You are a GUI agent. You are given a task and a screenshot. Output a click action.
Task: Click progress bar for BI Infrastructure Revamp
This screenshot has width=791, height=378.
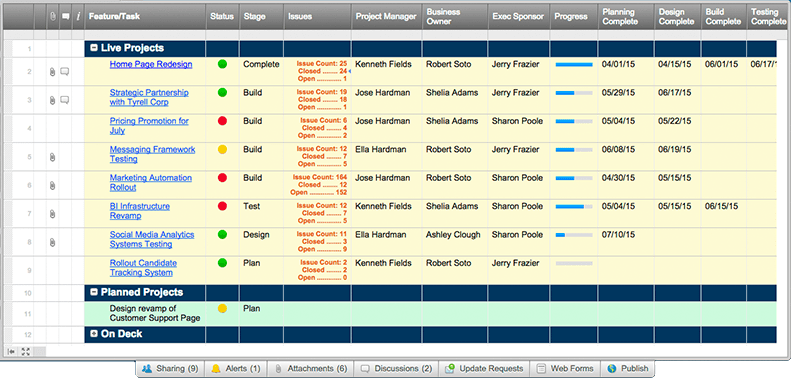(574, 206)
